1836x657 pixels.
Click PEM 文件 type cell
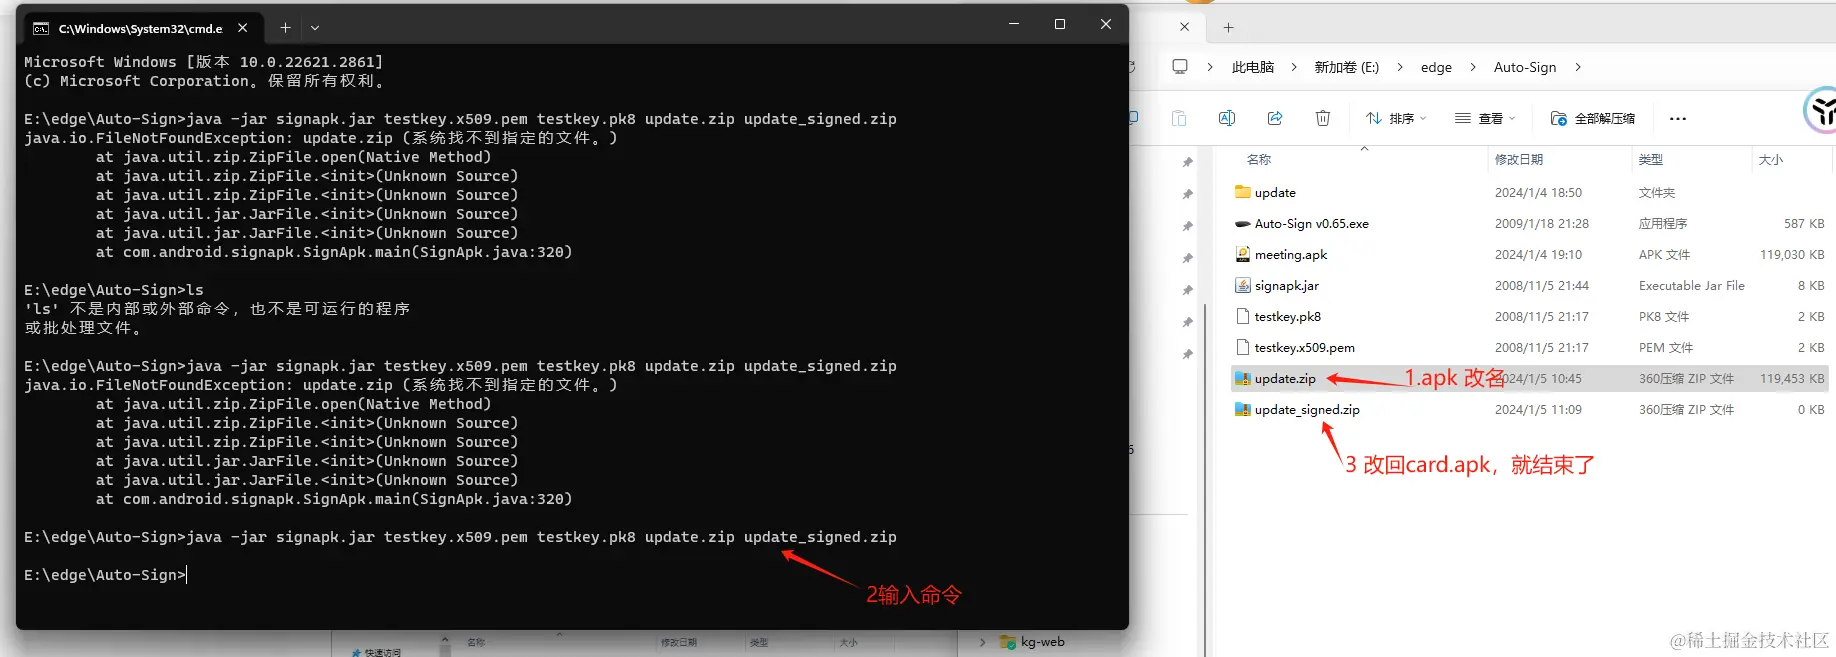[1665, 347]
